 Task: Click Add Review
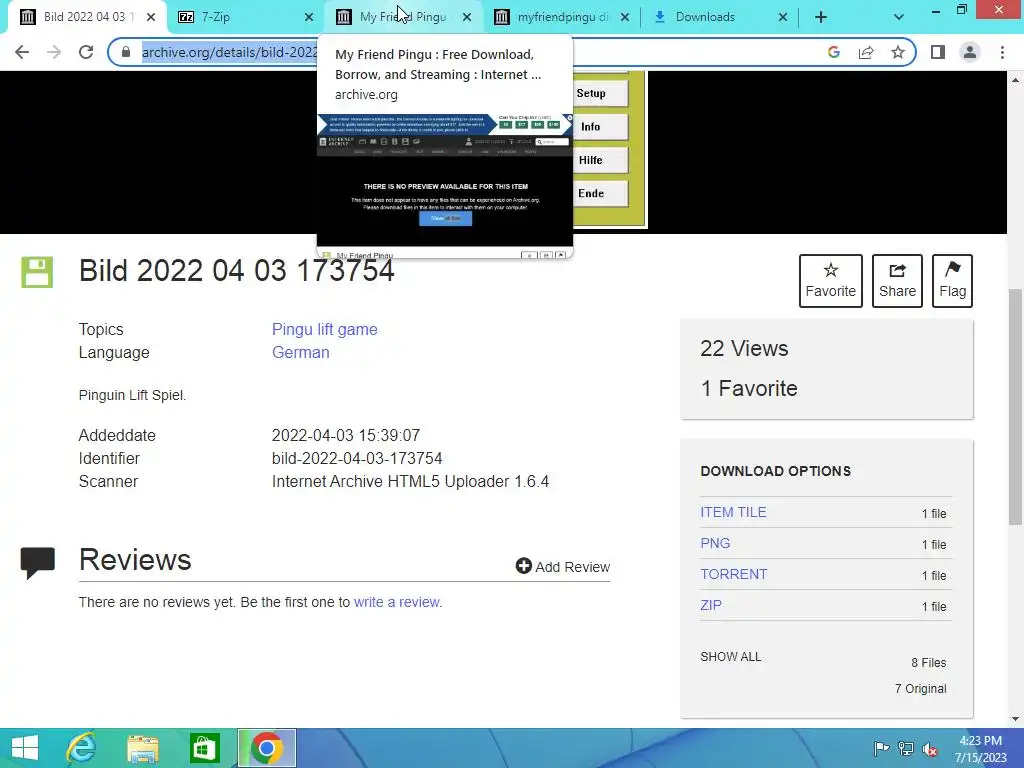(563, 566)
